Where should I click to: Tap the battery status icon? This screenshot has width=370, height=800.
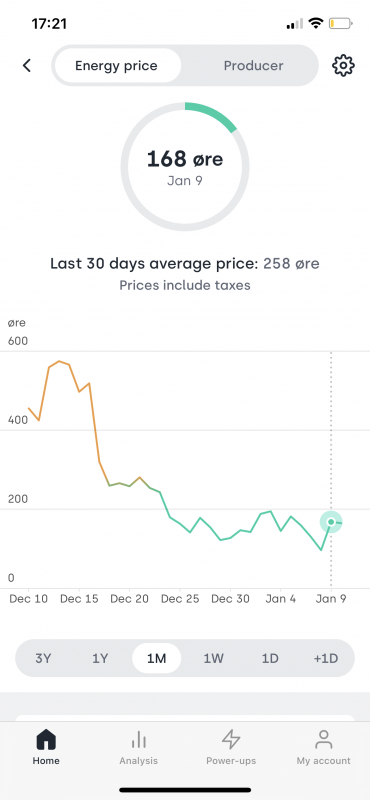[340, 23]
